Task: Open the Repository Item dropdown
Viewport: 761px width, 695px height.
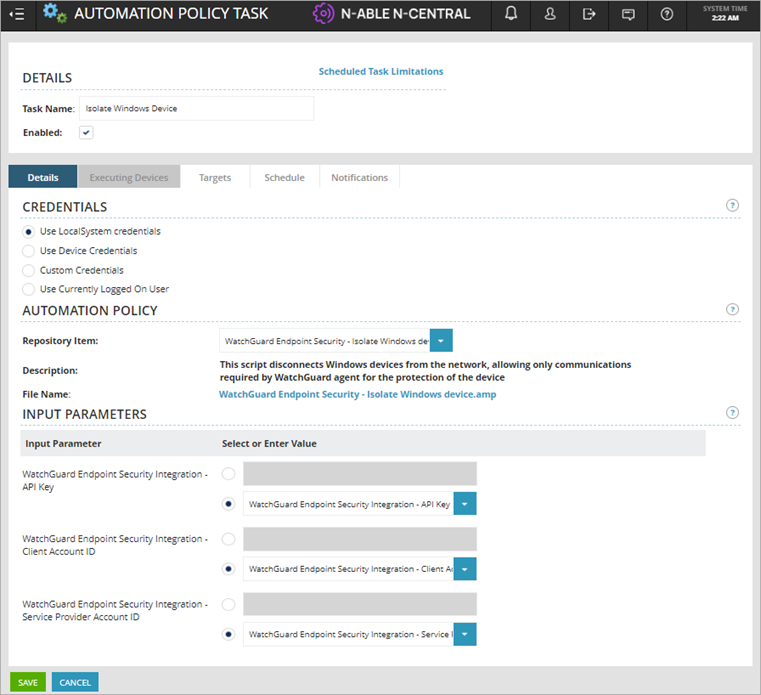Action: pos(441,341)
